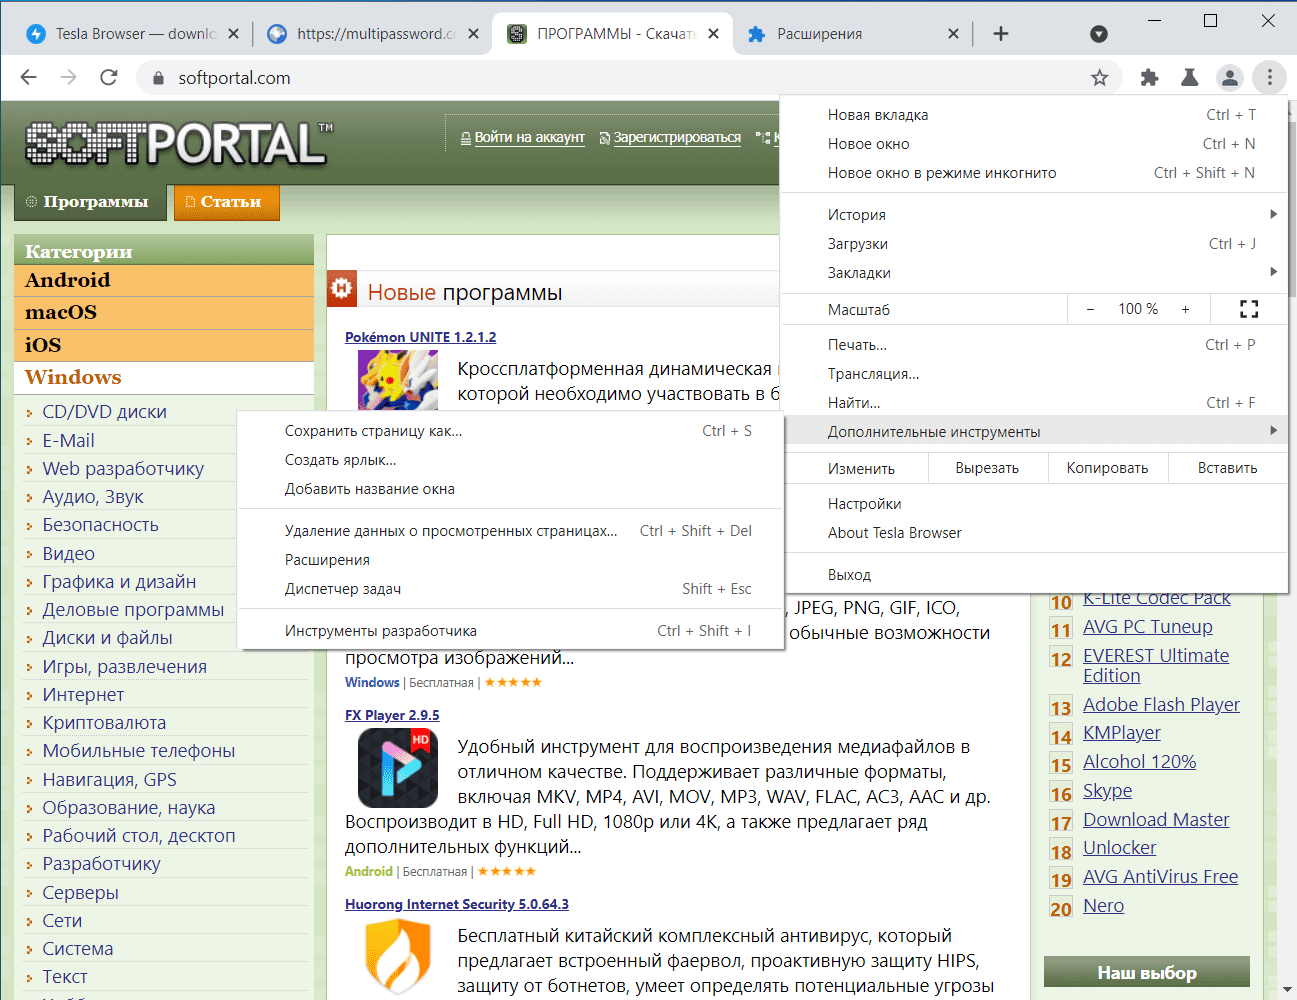This screenshot has width=1297, height=1000.
Task: Close the Tesla Browser download tab
Action: [x=233, y=34]
